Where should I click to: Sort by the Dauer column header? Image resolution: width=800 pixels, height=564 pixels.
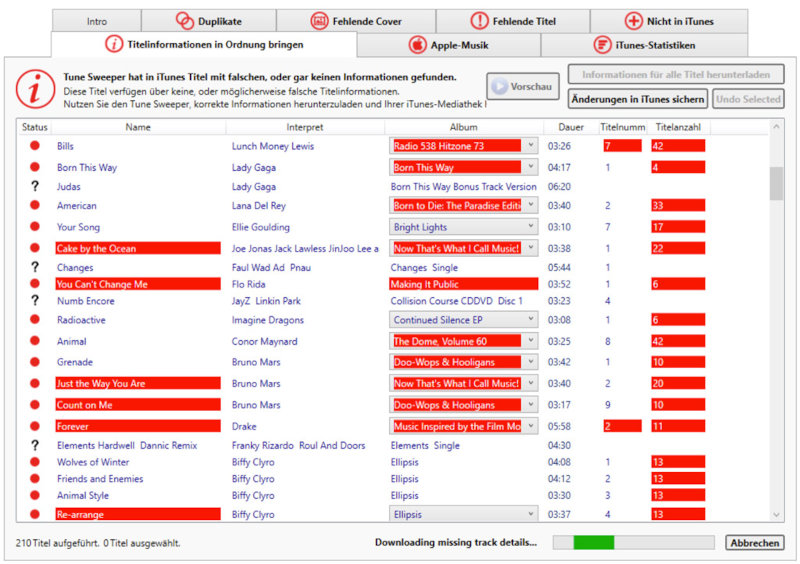click(x=570, y=127)
